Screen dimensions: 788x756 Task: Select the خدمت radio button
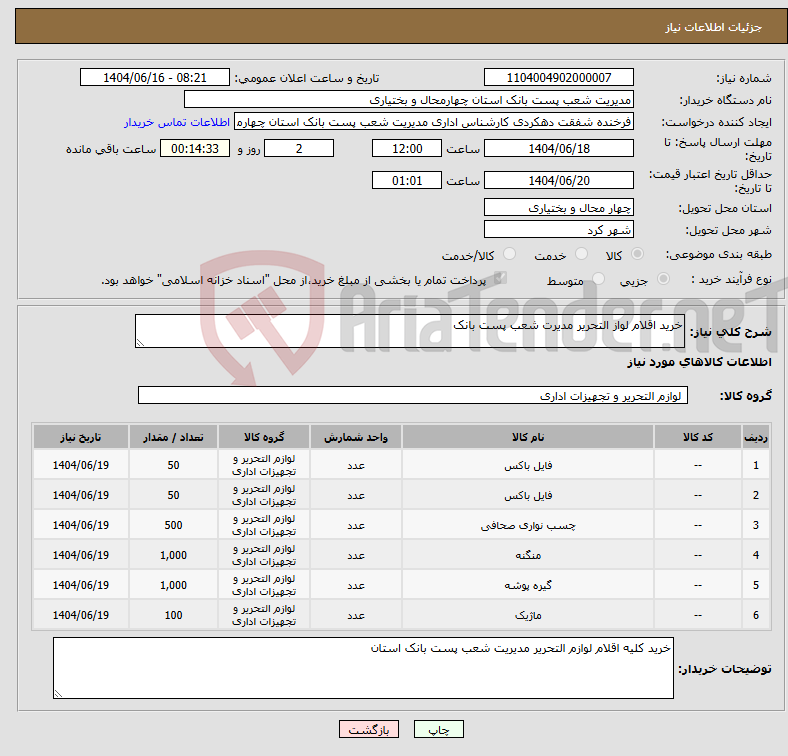click(581, 254)
